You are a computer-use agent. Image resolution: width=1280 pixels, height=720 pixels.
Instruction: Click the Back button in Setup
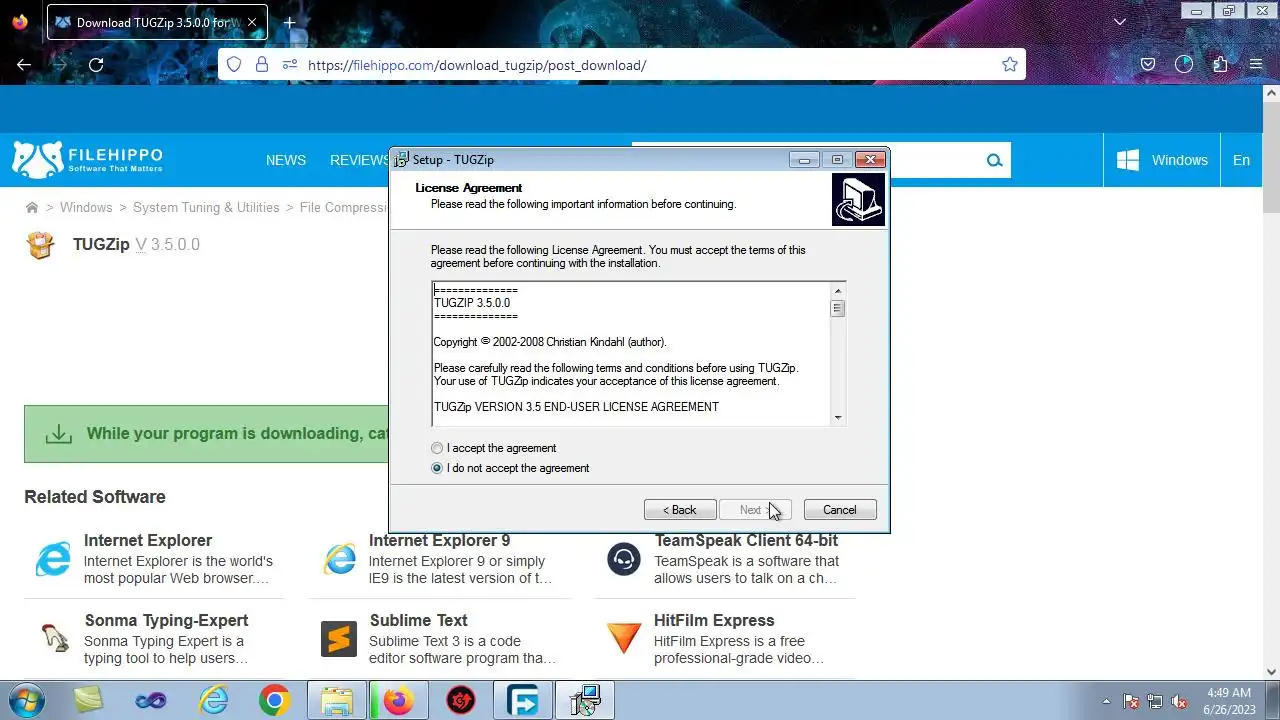680,510
